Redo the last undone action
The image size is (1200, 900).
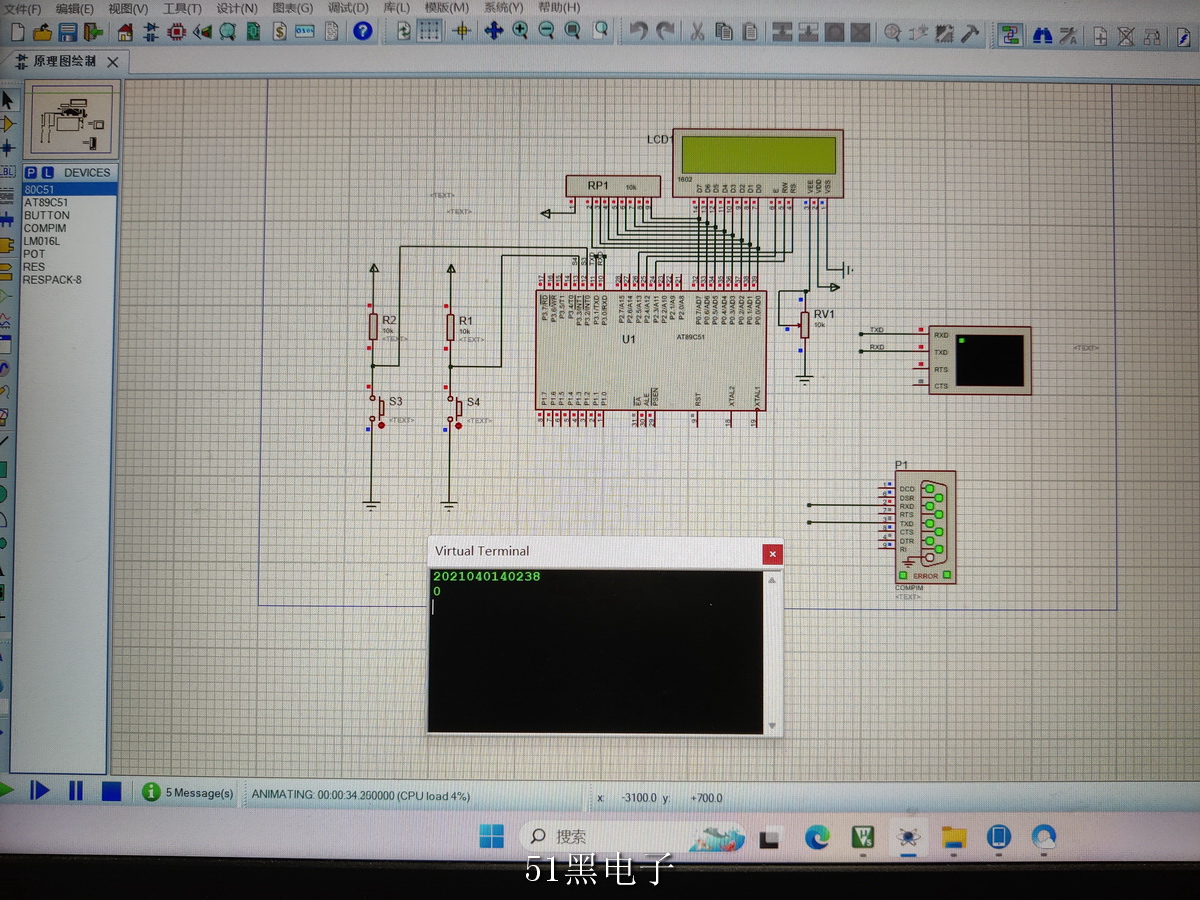pos(665,31)
